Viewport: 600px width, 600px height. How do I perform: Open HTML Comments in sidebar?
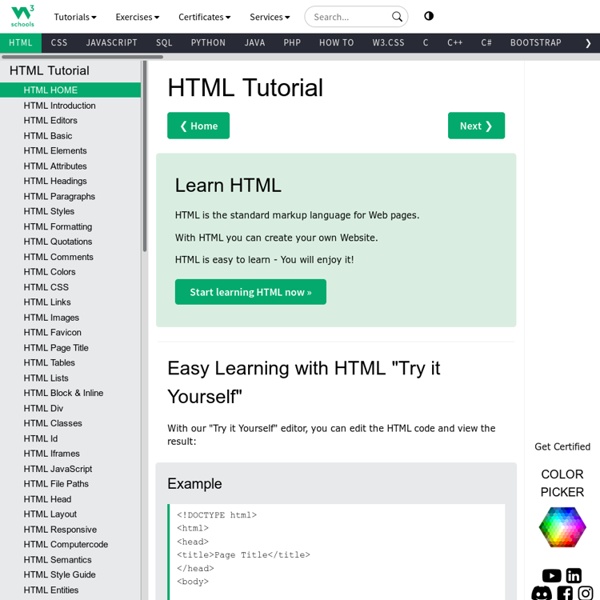coord(70,257)
